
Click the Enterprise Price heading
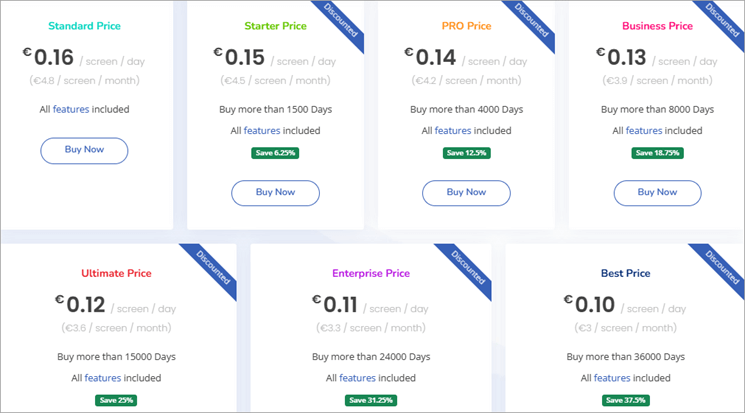click(x=370, y=273)
